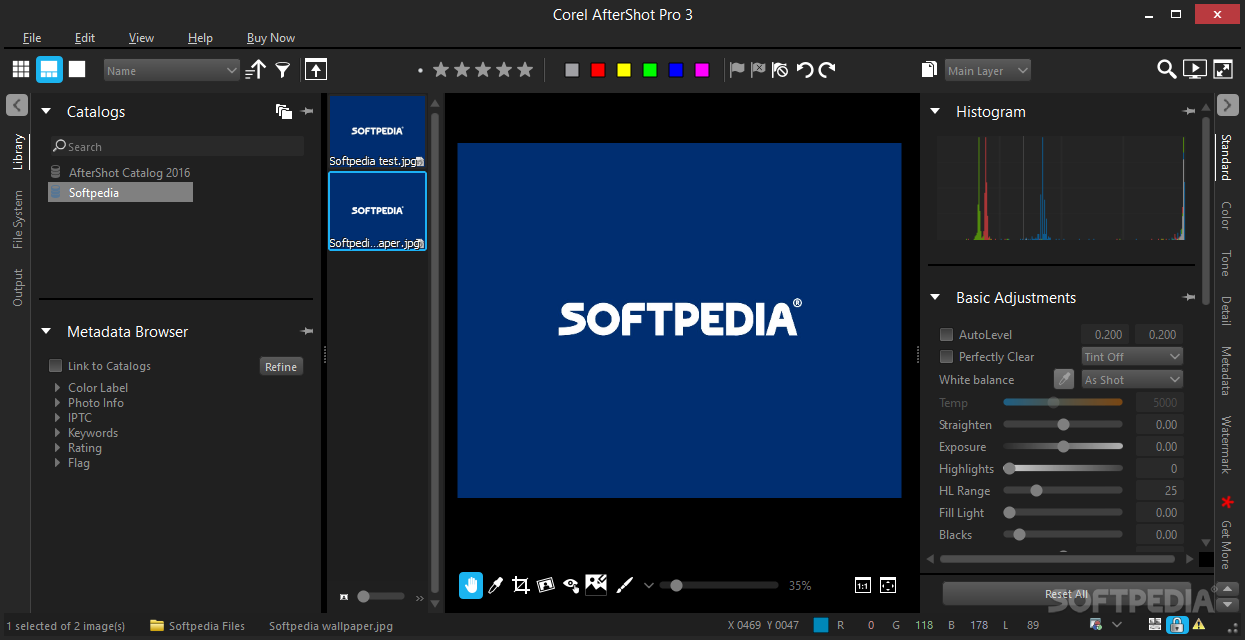Viewport: 1245px width, 640px height.
Task: Apply the green color label
Action: (x=650, y=70)
